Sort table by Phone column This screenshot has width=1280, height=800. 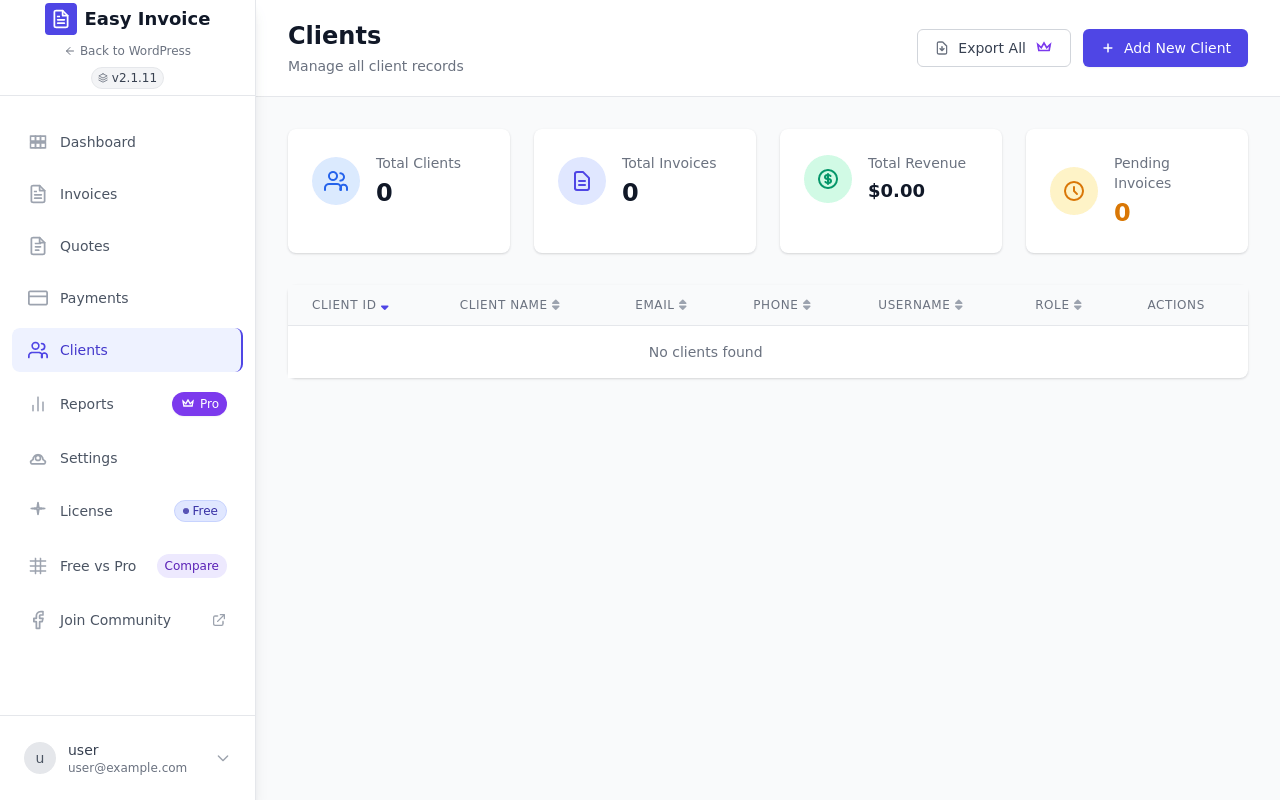pyautogui.click(x=782, y=305)
